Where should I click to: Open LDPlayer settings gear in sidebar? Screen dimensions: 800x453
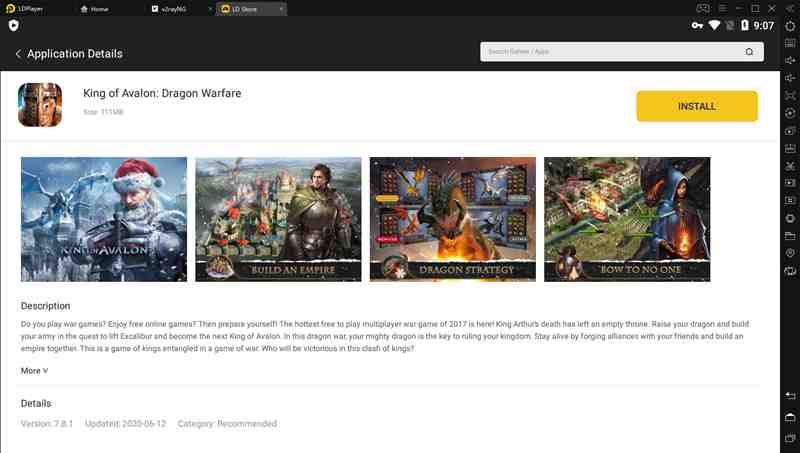coord(790,26)
